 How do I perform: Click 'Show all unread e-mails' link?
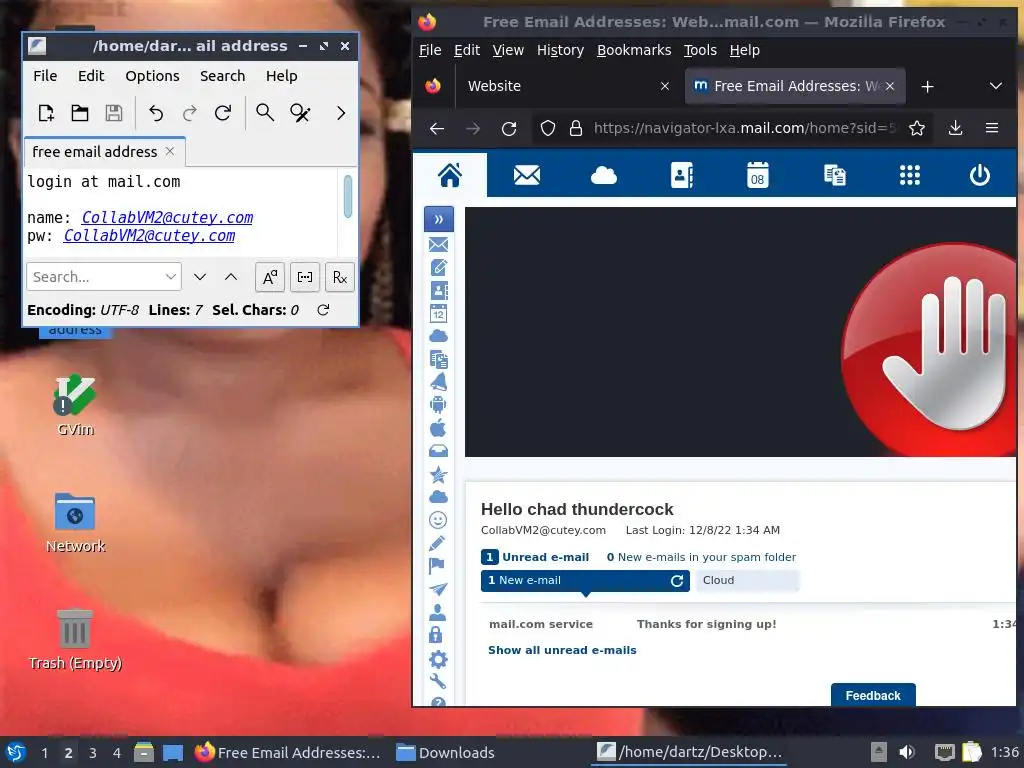click(562, 650)
